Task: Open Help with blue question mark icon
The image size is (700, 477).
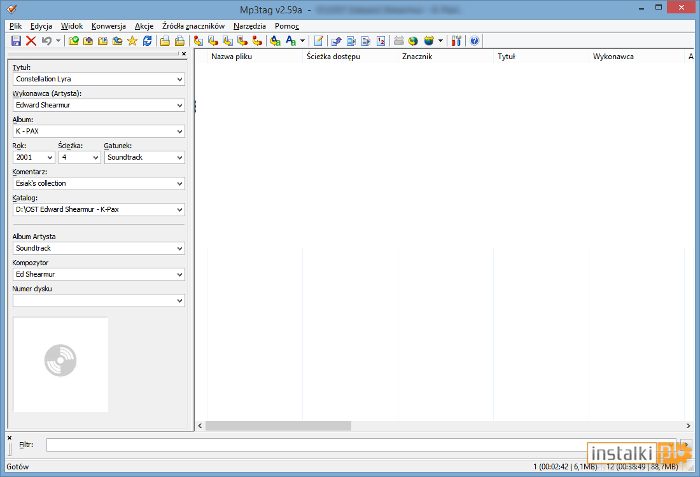Action: tap(474, 41)
